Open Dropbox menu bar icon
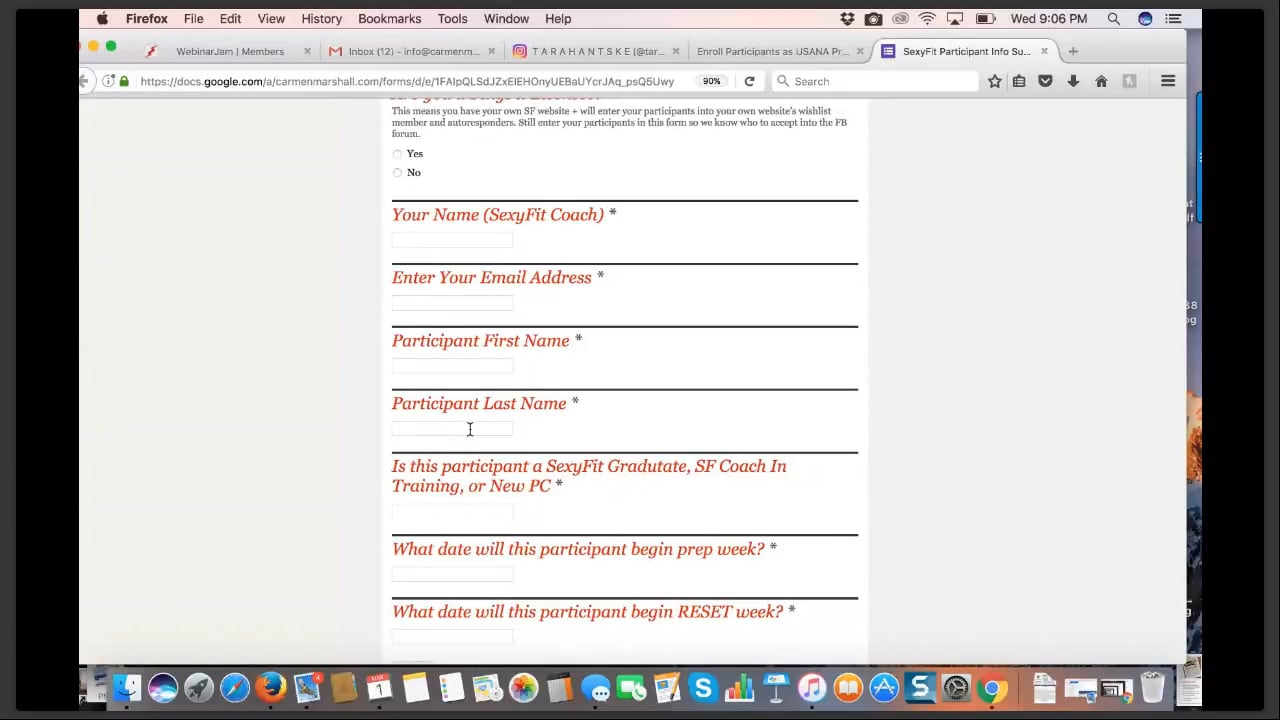Image resolution: width=1280 pixels, height=720 pixels. [x=848, y=19]
